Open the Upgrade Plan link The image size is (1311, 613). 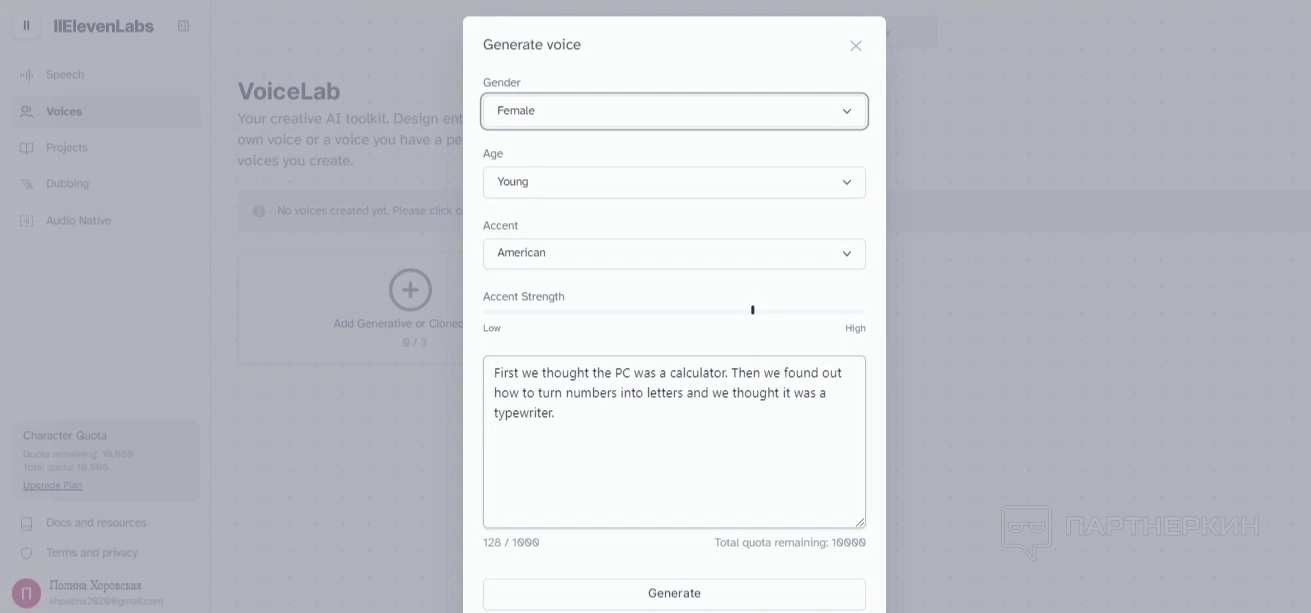pyautogui.click(x=53, y=486)
